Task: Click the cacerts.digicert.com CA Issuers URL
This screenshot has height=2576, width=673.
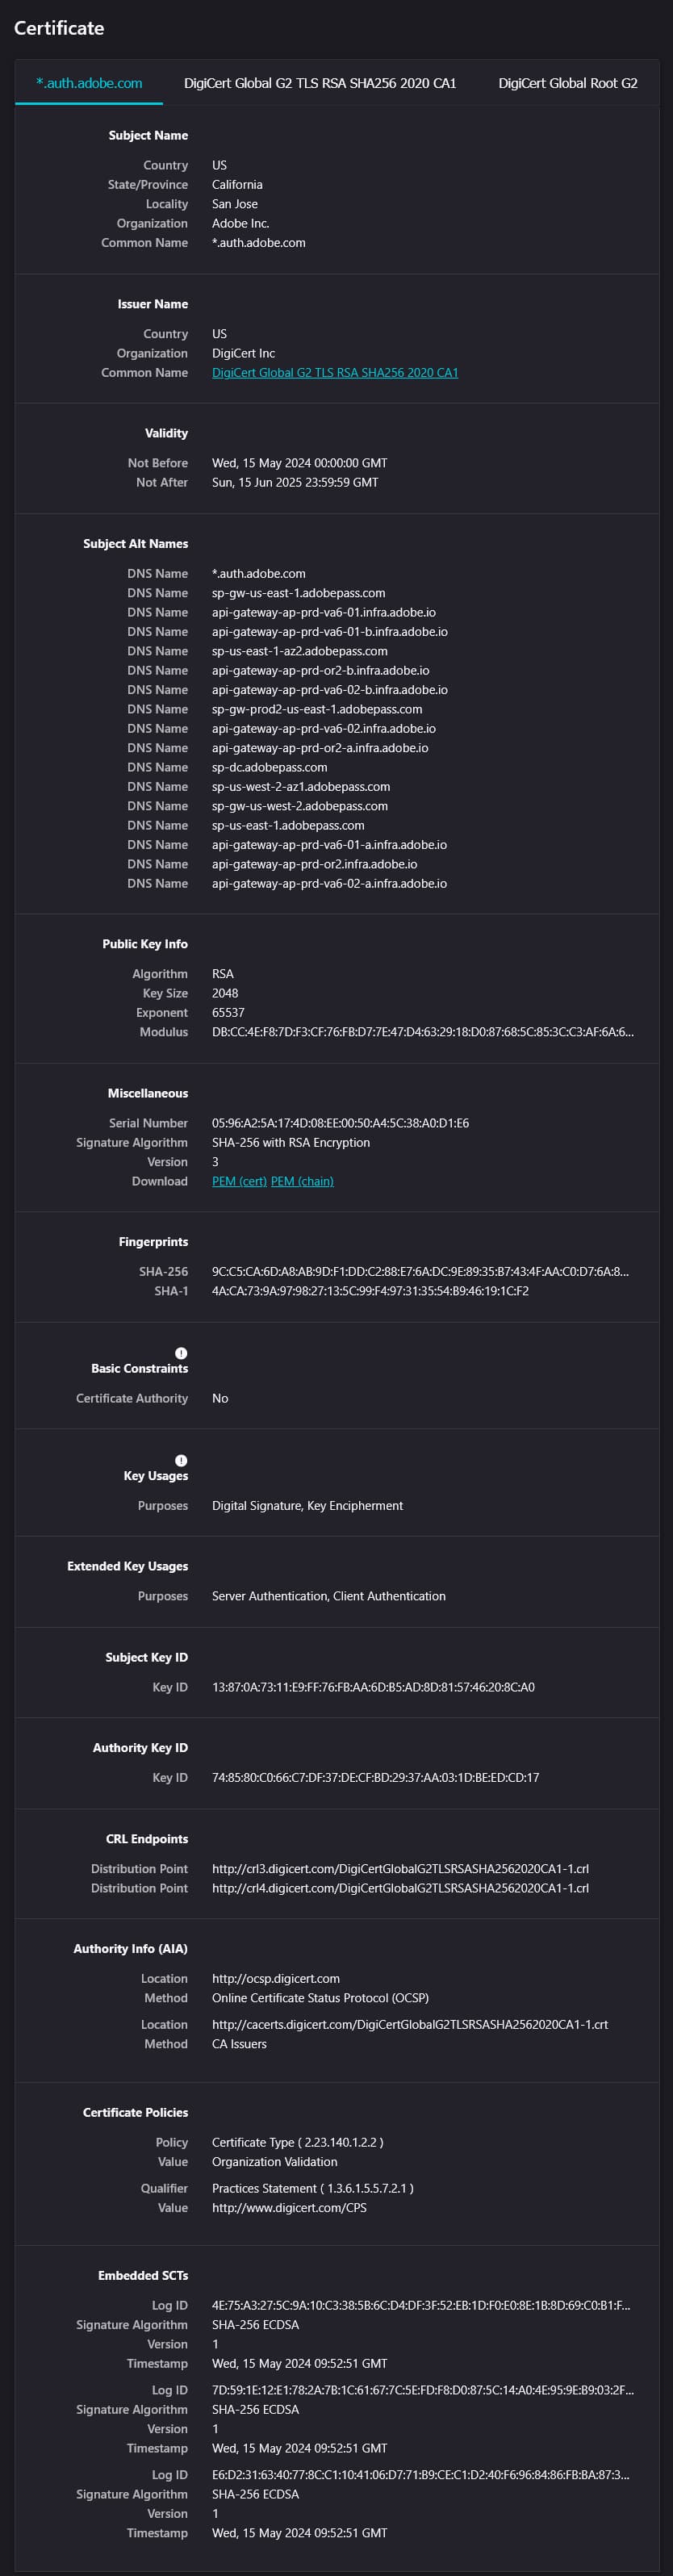Action: coord(410,2024)
